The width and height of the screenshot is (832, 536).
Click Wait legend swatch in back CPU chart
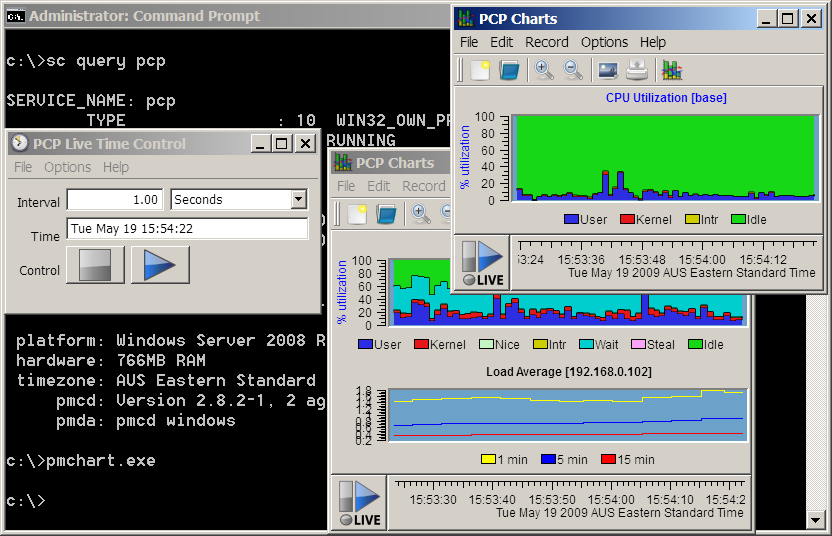coord(586,344)
